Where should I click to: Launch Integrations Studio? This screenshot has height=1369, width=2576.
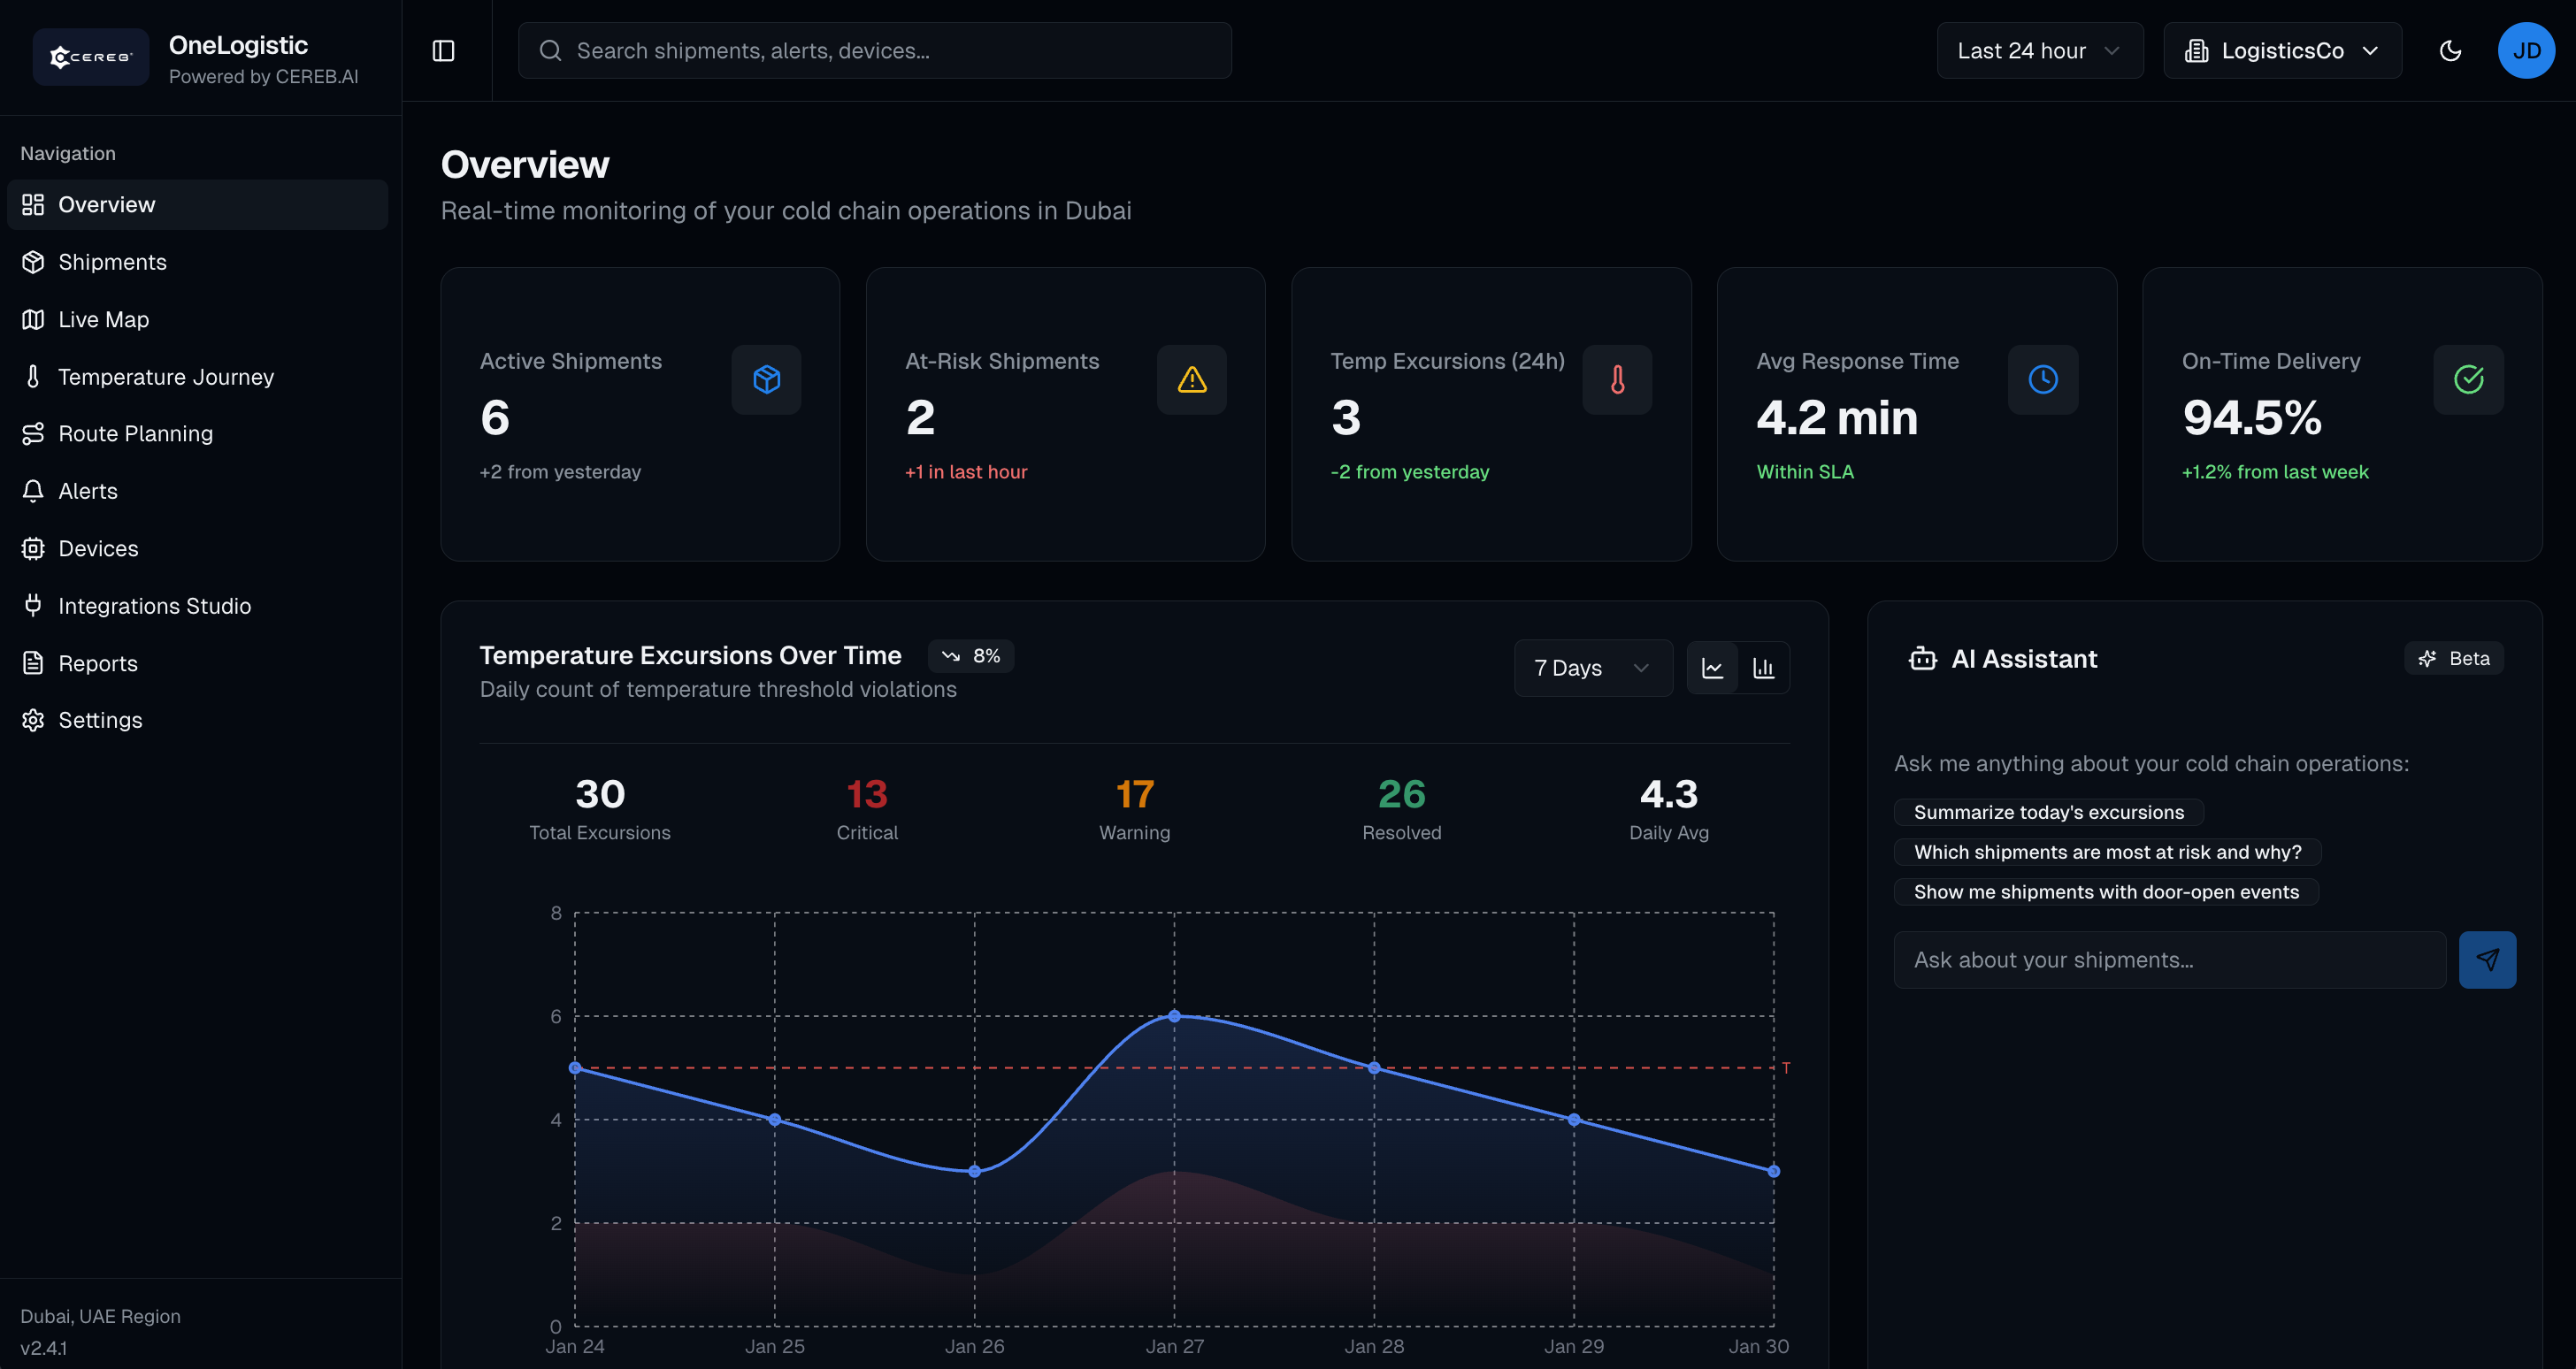click(155, 605)
